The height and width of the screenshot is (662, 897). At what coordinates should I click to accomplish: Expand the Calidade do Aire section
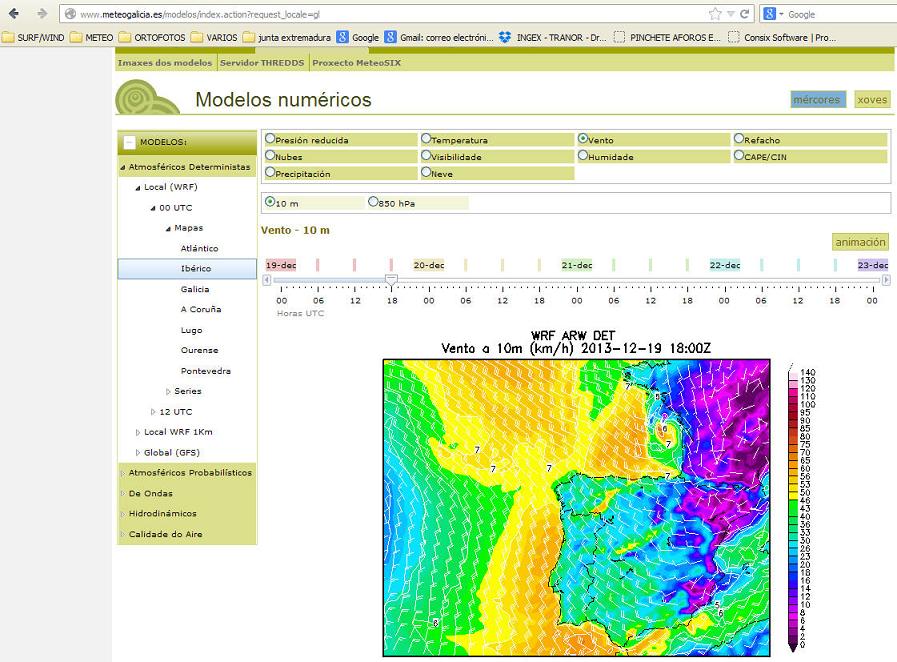[x=122, y=534]
